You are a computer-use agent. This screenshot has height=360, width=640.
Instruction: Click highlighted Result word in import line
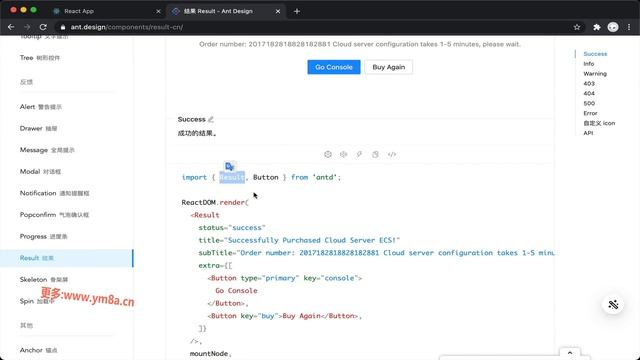[232, 177]
